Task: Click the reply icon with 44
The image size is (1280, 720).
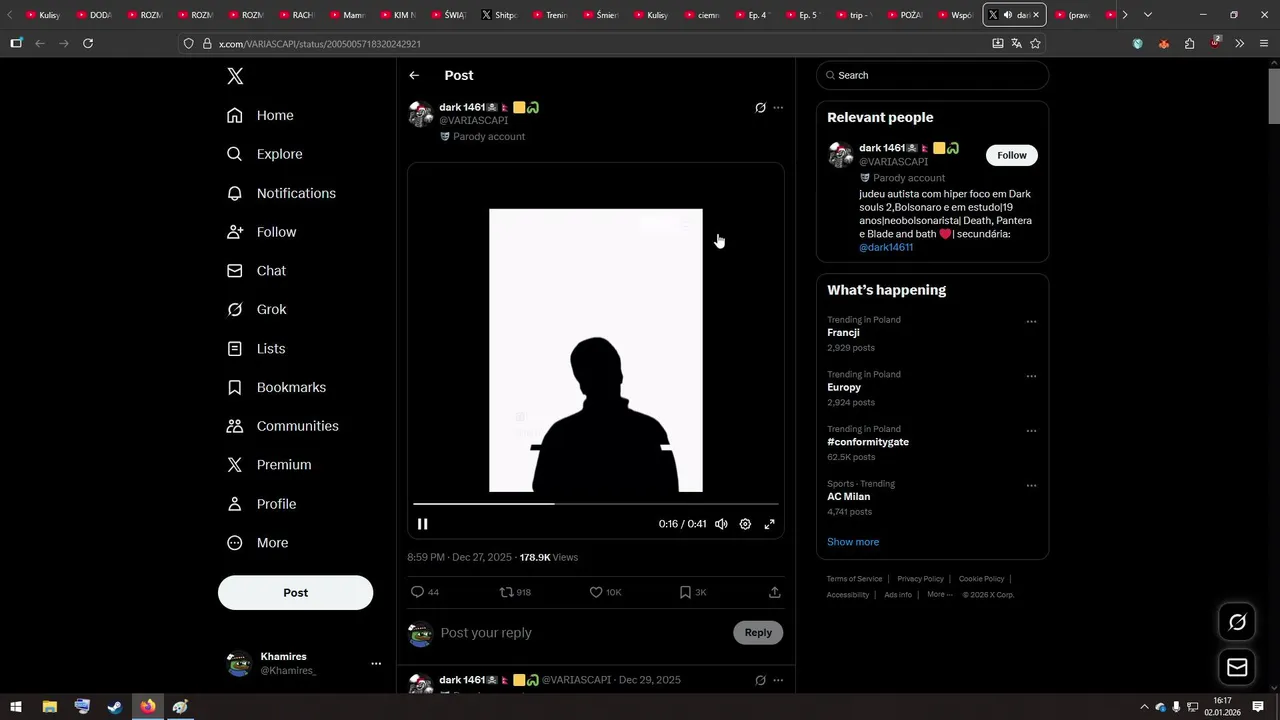Action: (418, 592)
